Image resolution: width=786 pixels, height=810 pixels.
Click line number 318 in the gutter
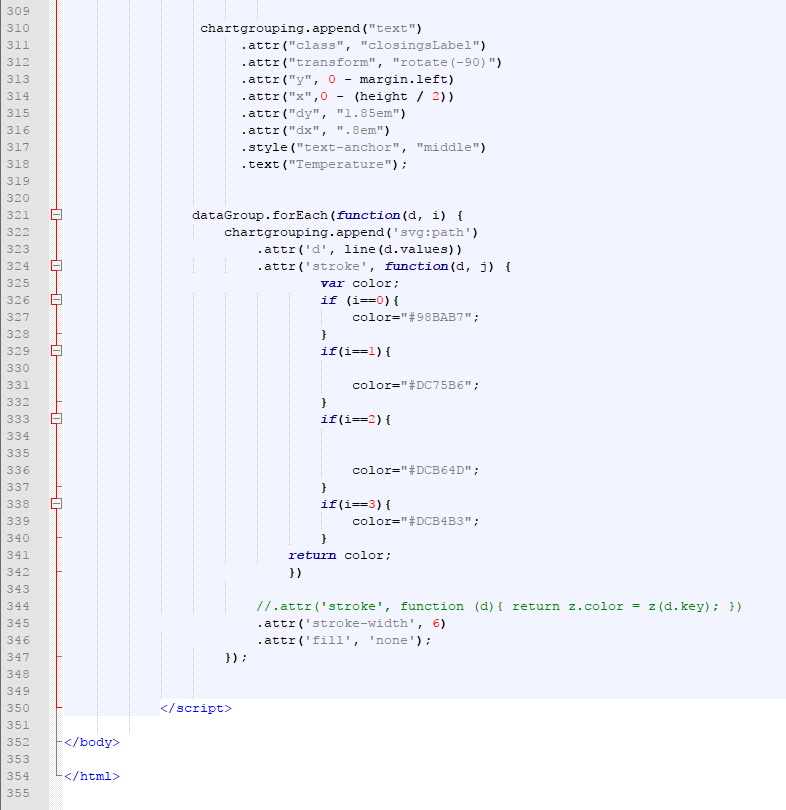click(18, 164)
